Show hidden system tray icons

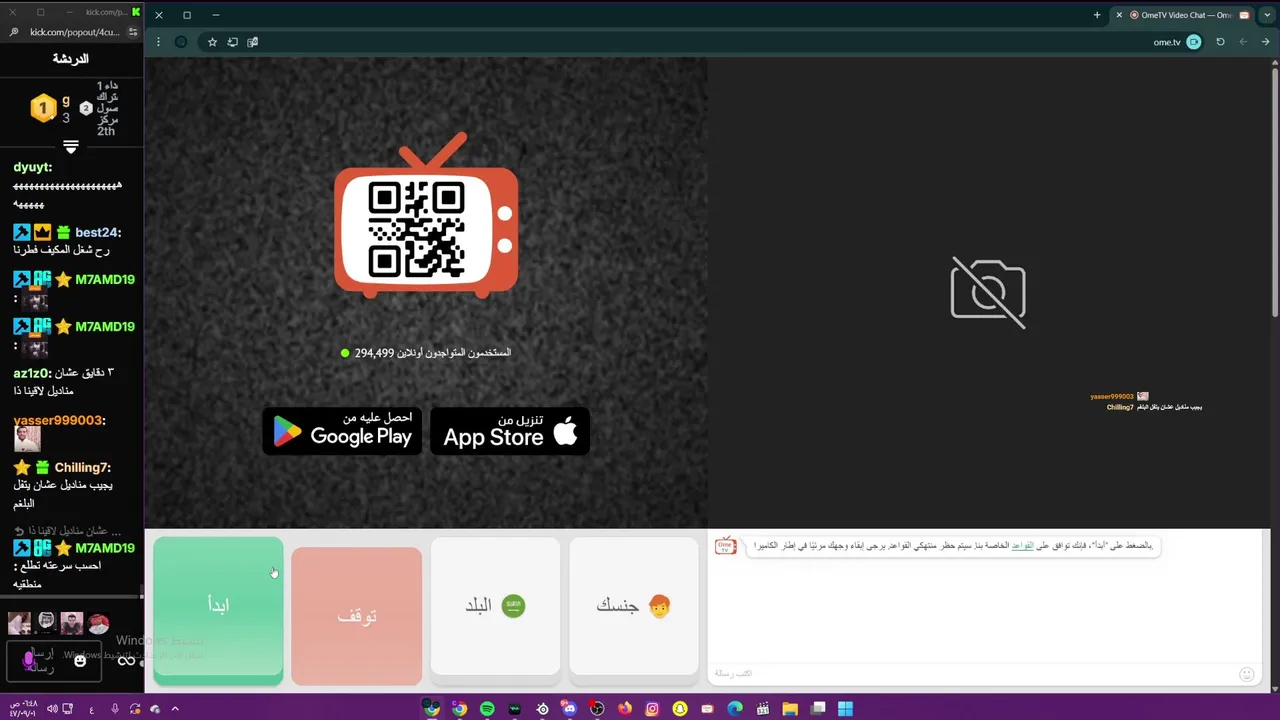coord(175,709)
